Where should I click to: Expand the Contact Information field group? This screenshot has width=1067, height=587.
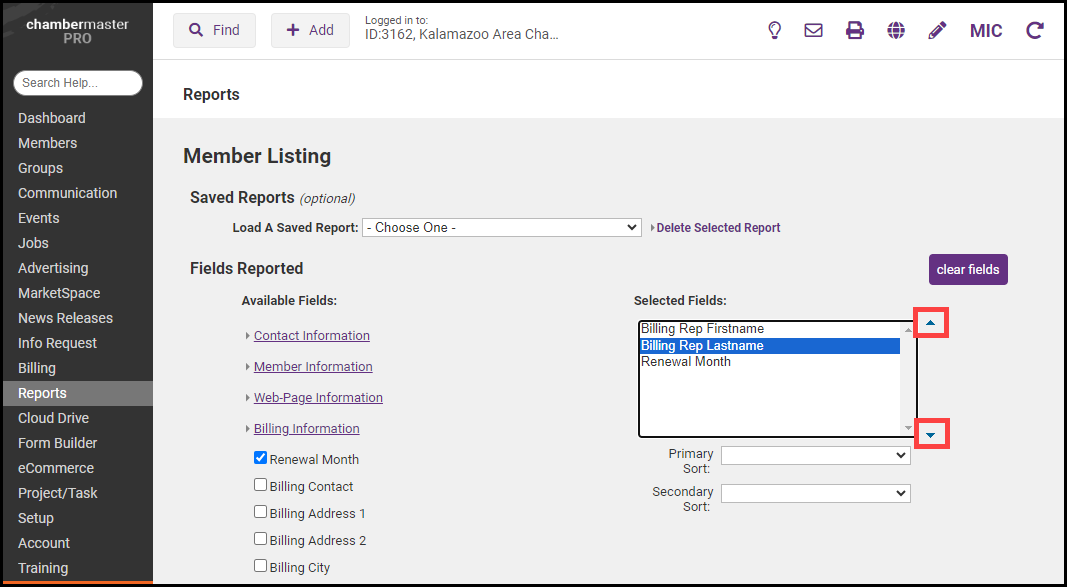coord(311,336)
